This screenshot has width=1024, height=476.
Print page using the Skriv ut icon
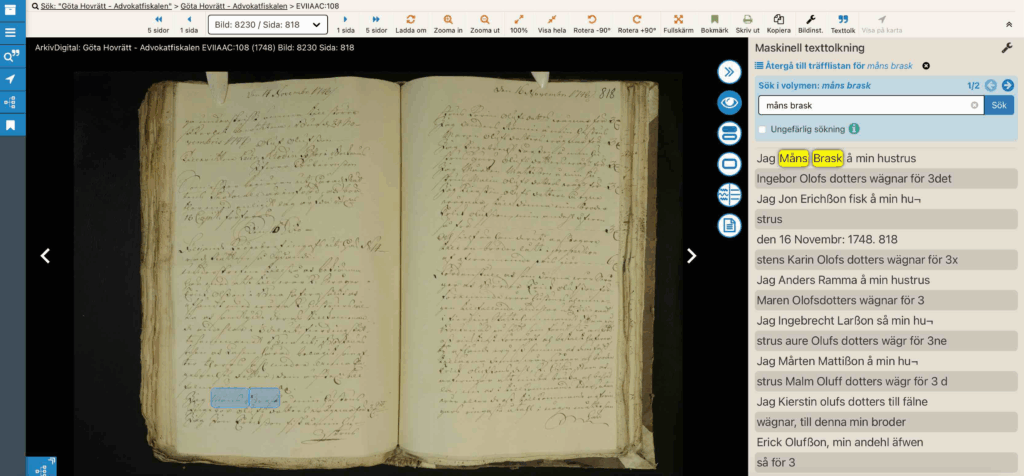[x=746, y=19]
